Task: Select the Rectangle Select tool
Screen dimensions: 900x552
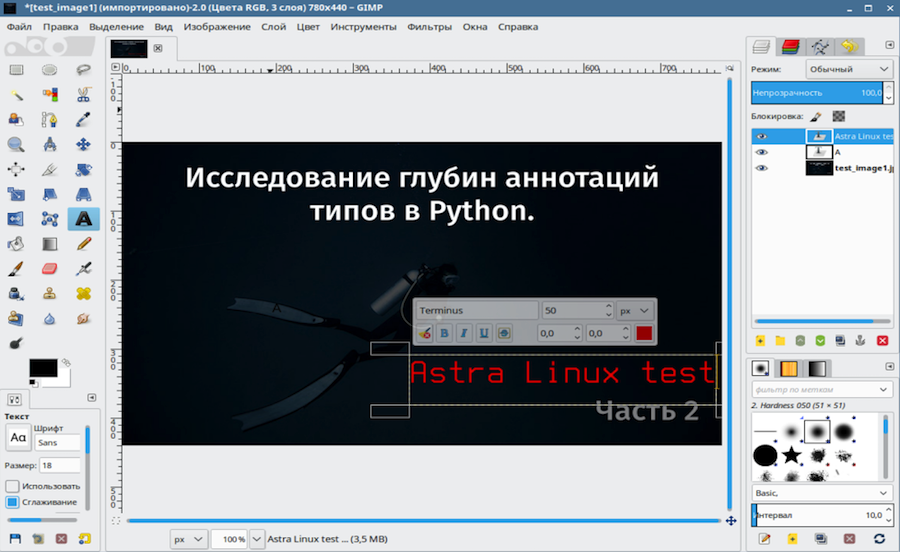Action: click(x=16, y=70)
